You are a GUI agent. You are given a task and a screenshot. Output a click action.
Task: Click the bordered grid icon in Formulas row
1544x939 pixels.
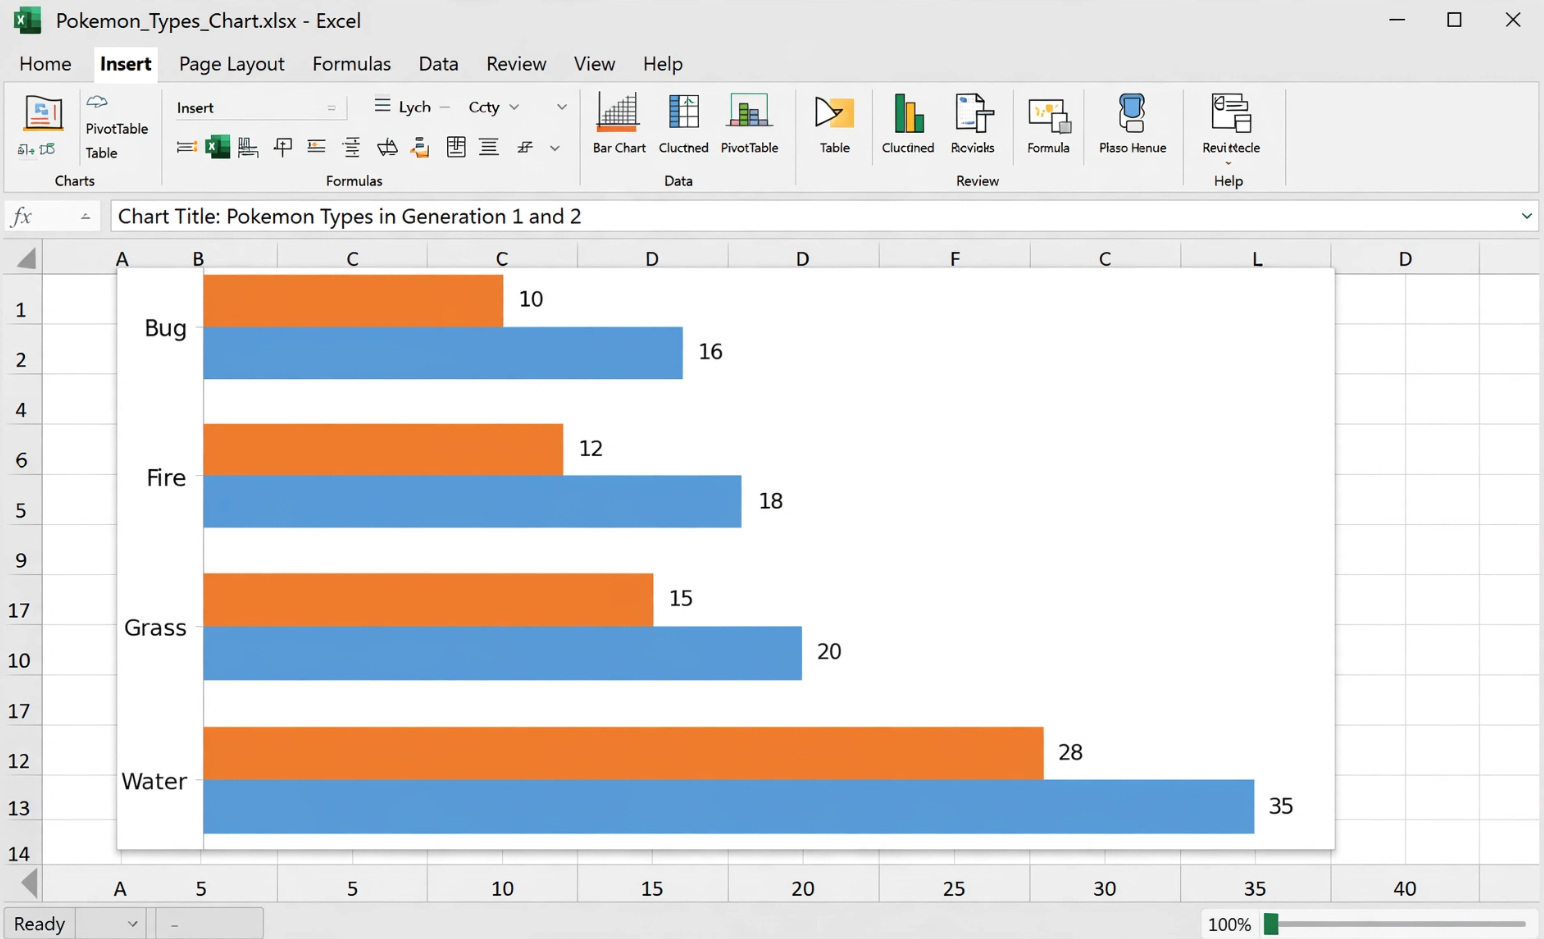click(456, 147)
